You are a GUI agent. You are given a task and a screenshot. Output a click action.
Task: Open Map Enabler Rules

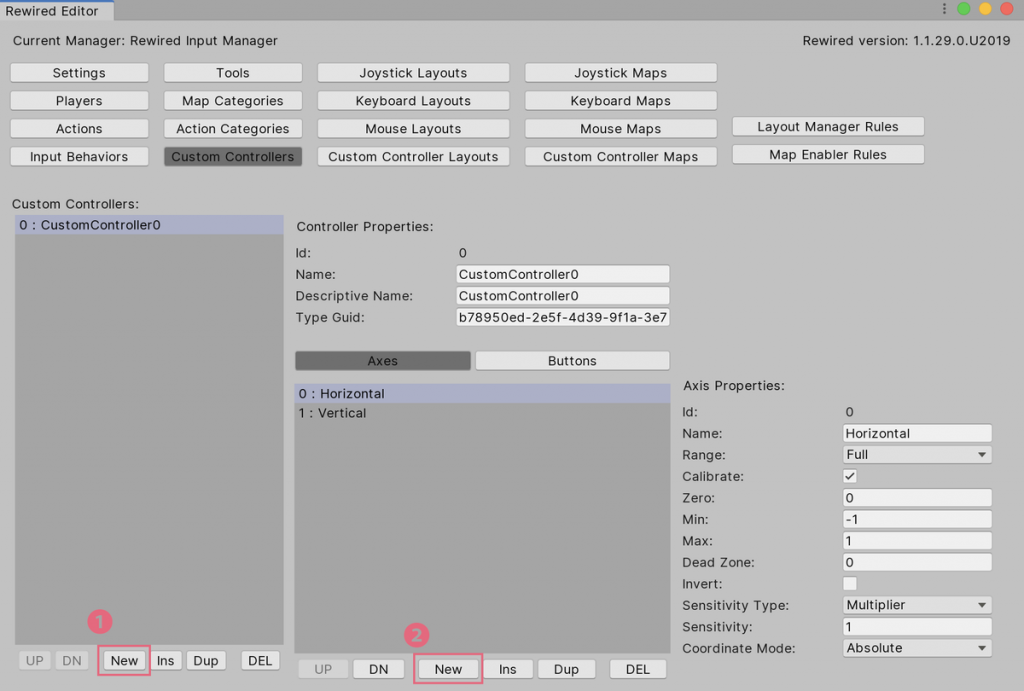pyautogui.click(x=828, y=155)
